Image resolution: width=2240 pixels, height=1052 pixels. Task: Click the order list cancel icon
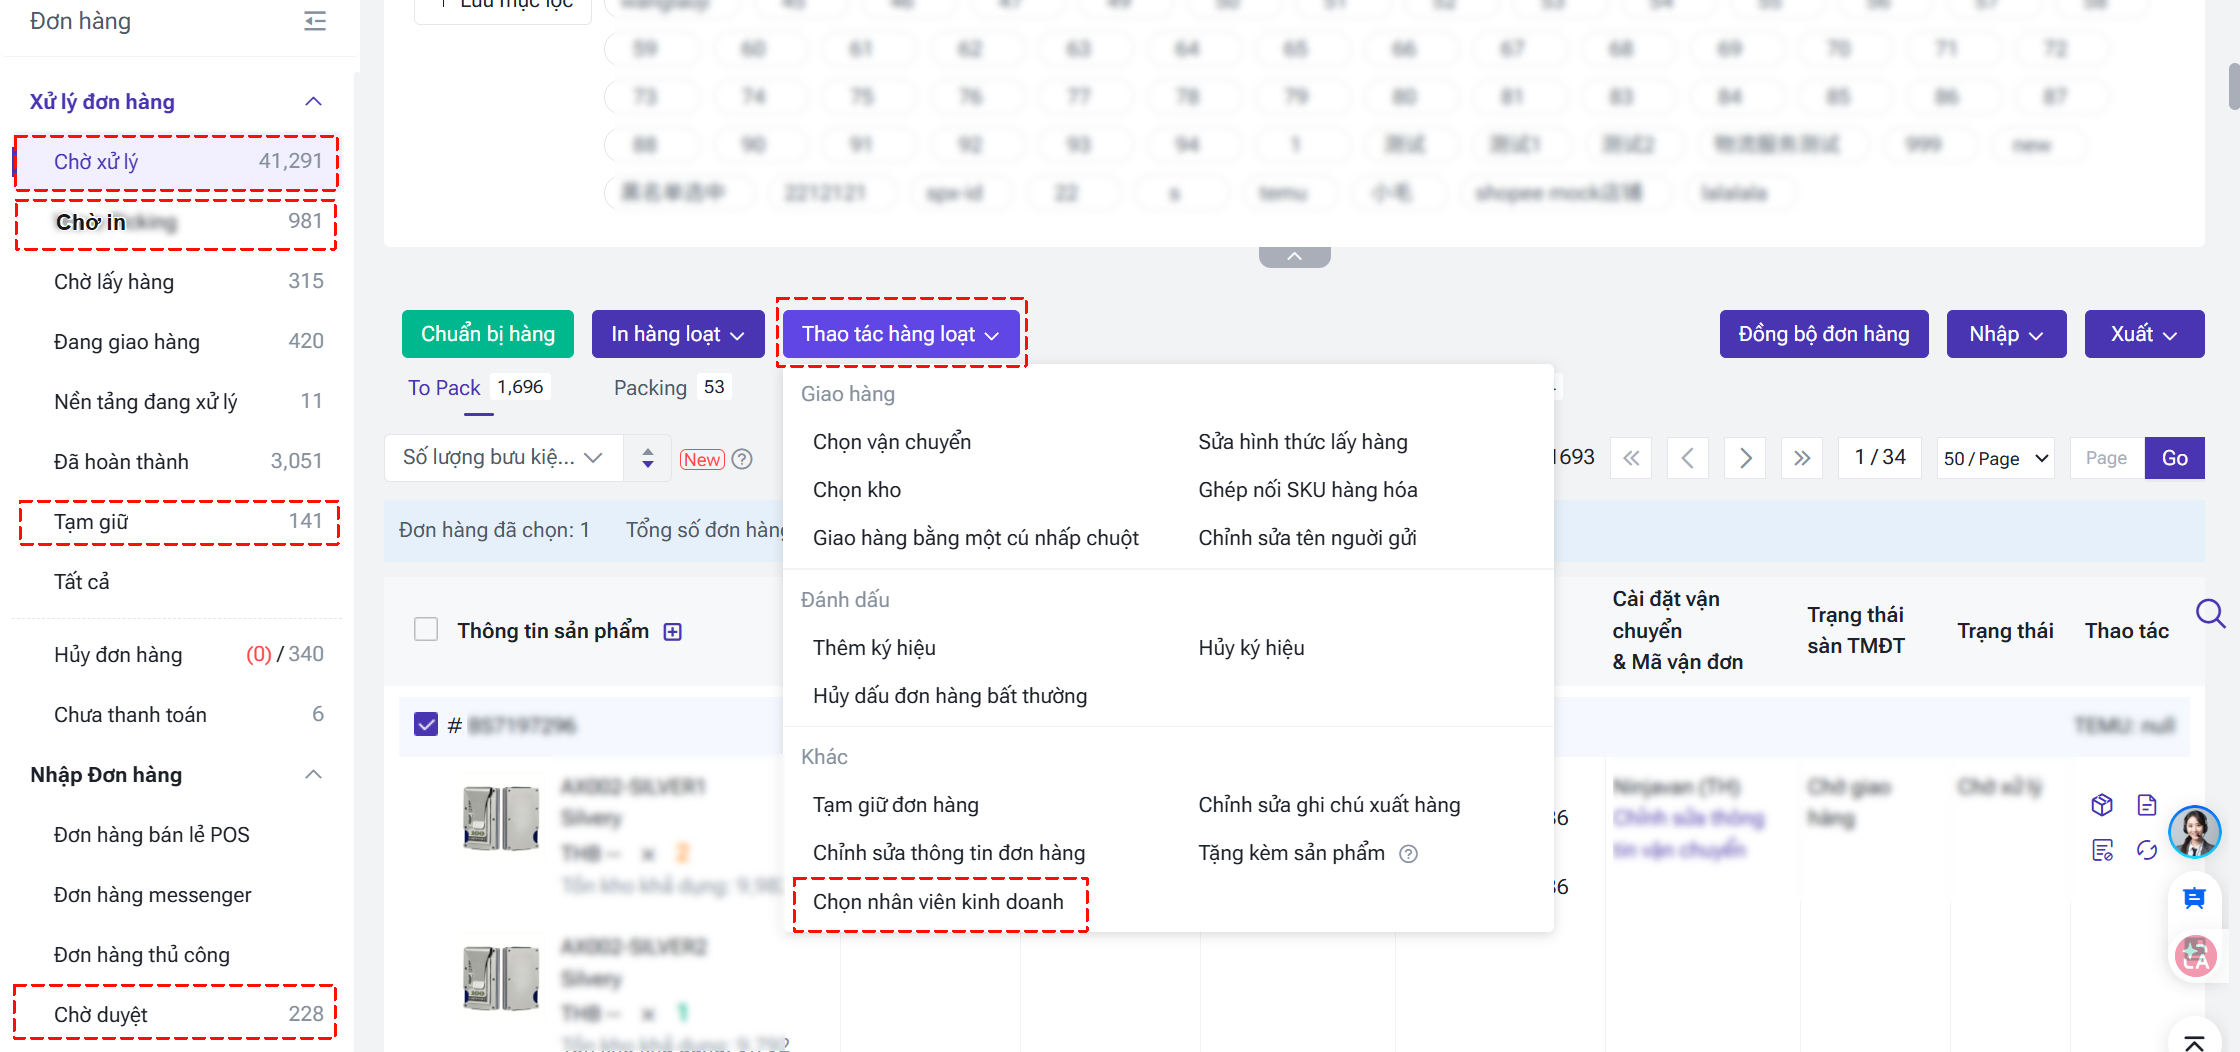click(2102, 850)
